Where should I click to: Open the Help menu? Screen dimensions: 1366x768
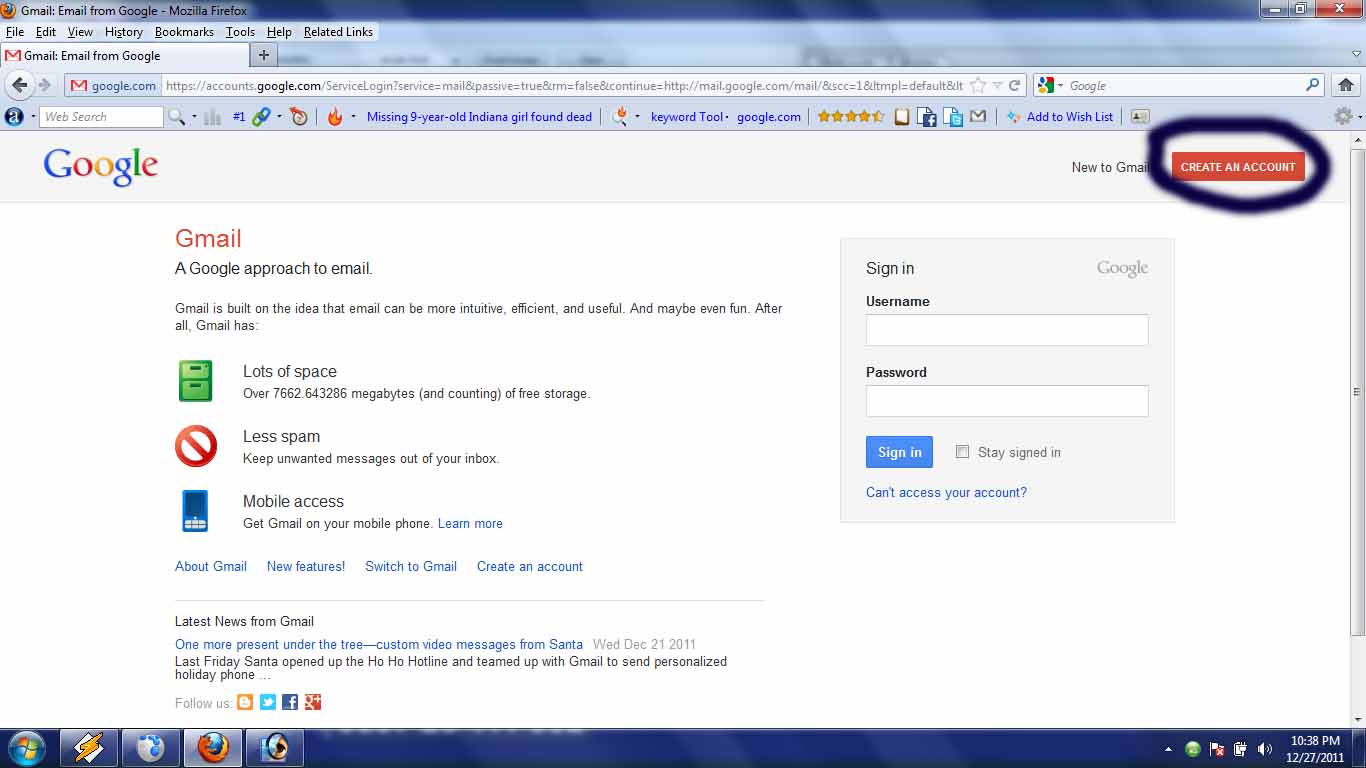pos(280,32)
